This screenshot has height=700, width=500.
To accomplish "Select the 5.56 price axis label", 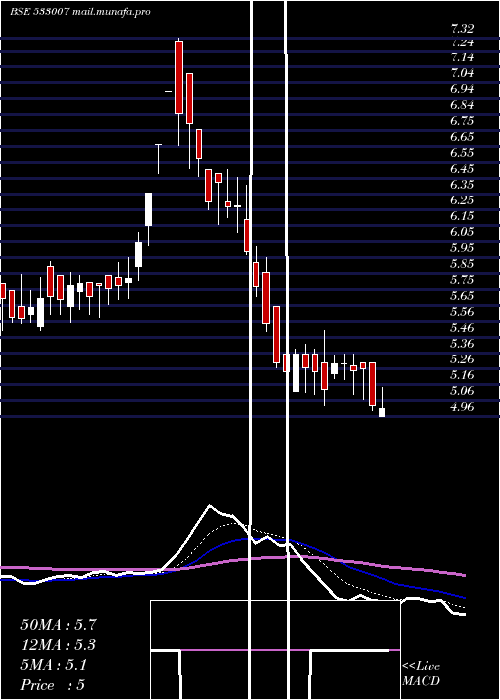I will coord(462,312).
